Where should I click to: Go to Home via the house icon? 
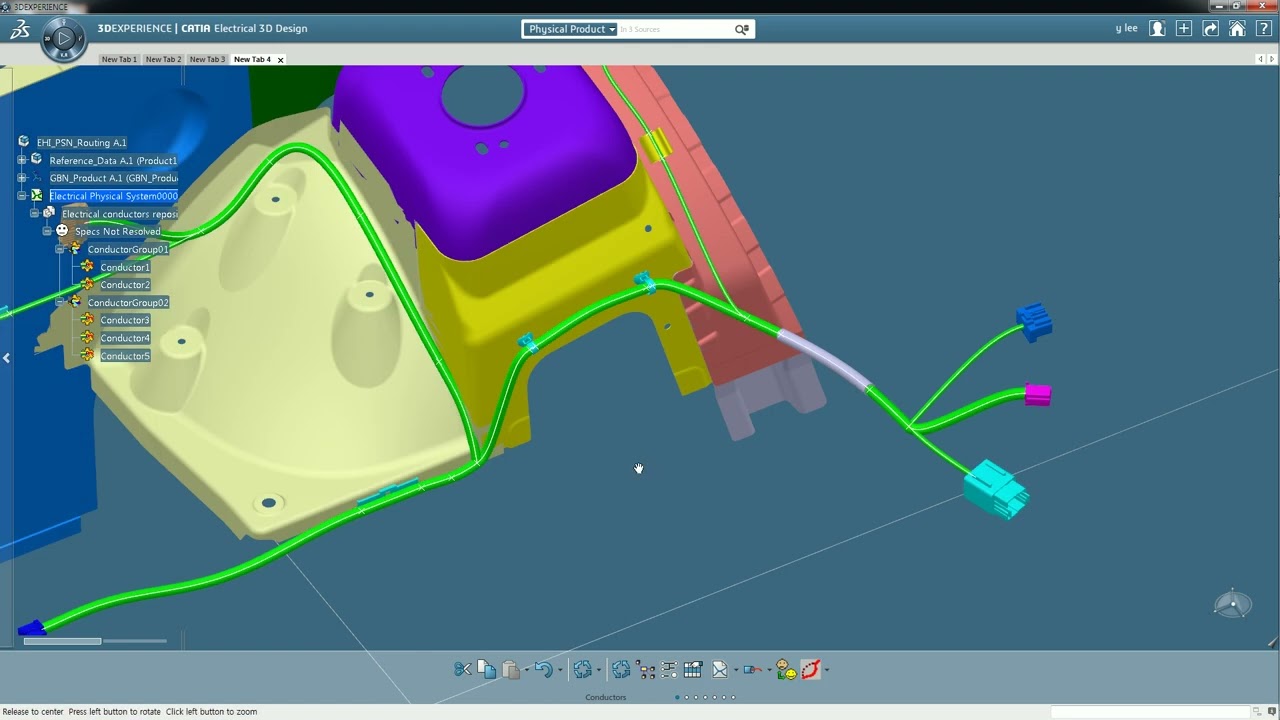point(1237,29)
